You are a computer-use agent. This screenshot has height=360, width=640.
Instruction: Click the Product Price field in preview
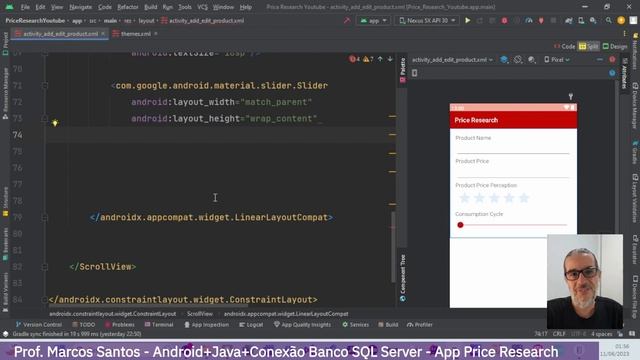(x=513, y=172)
